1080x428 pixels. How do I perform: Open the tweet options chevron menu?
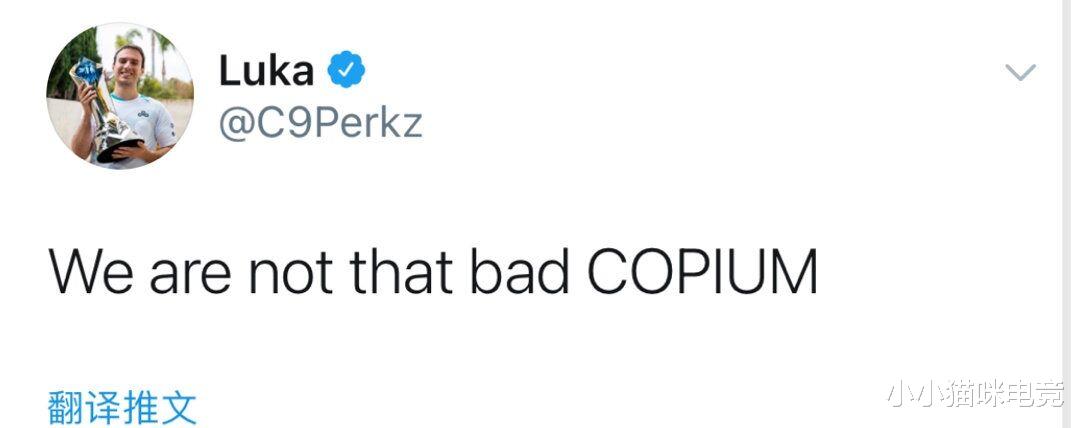point(1020,72)
